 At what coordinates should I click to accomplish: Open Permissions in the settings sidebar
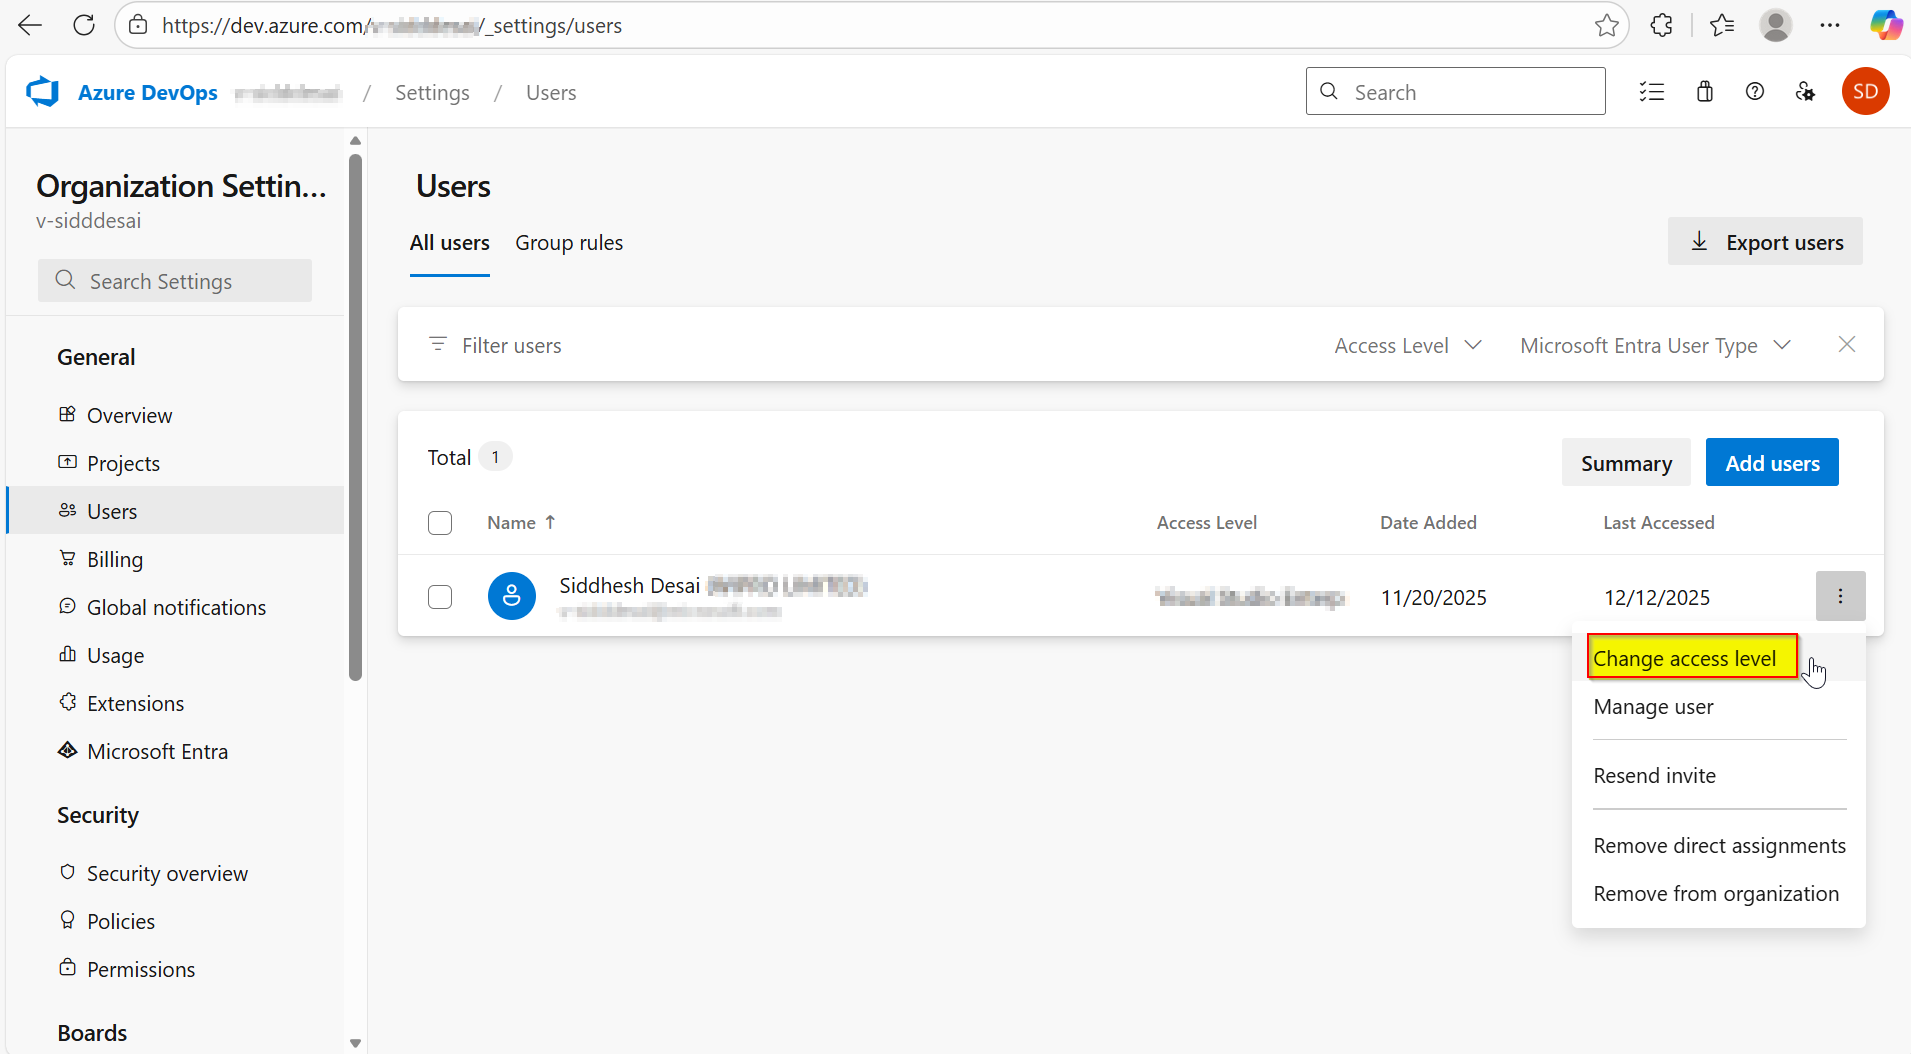(176, 969)
